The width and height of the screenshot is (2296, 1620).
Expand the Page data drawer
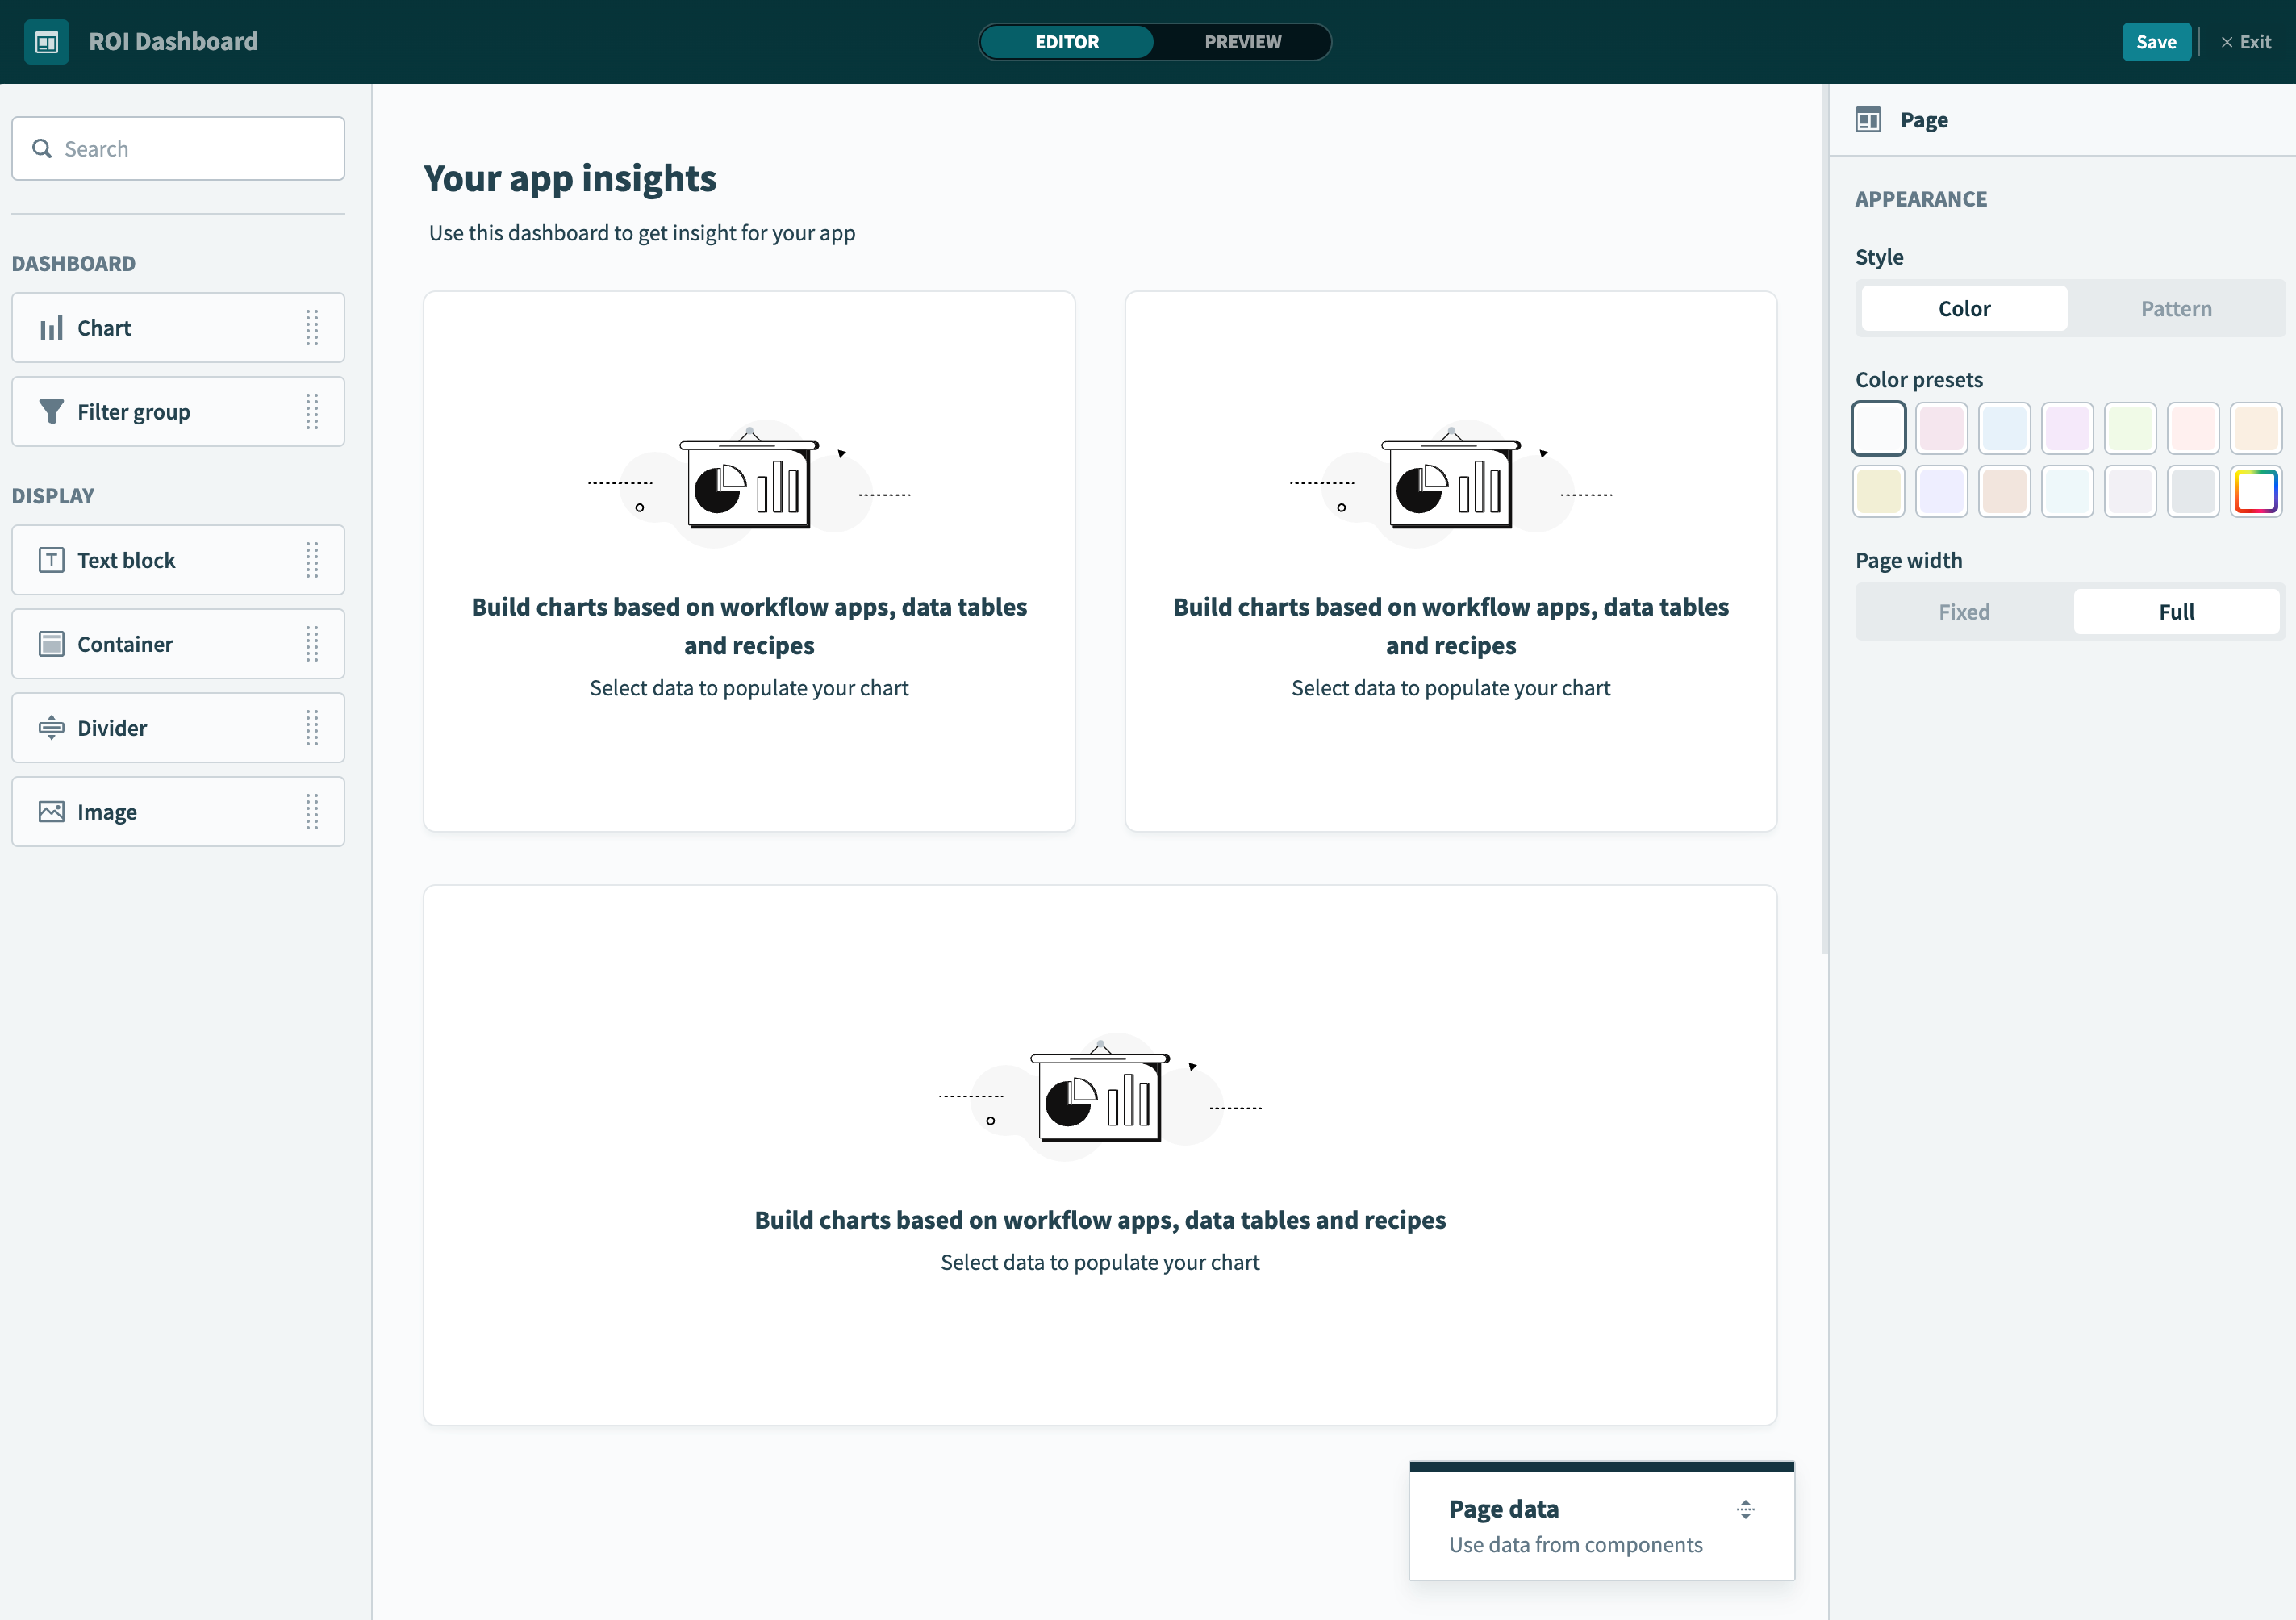1746,1509
